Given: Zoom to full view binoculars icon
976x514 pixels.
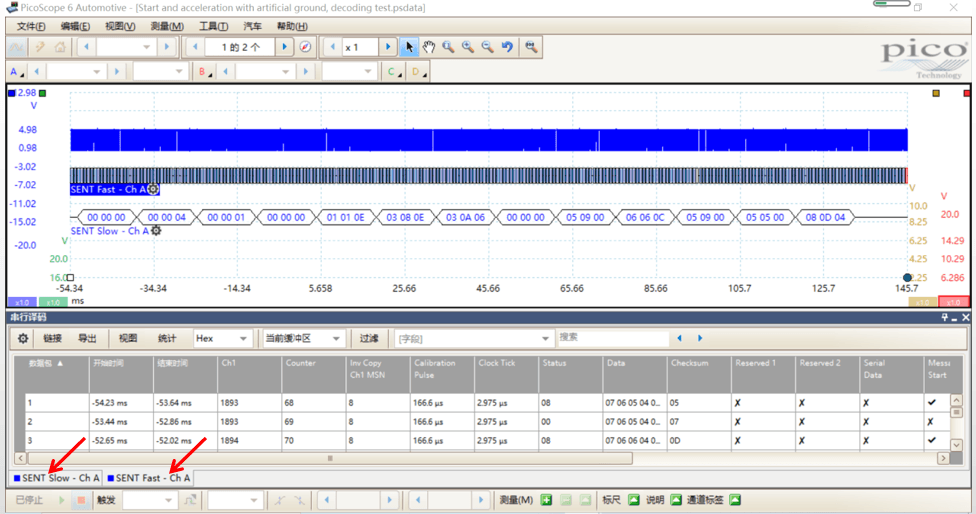Looking at the screenshot, I should point(531,47).
